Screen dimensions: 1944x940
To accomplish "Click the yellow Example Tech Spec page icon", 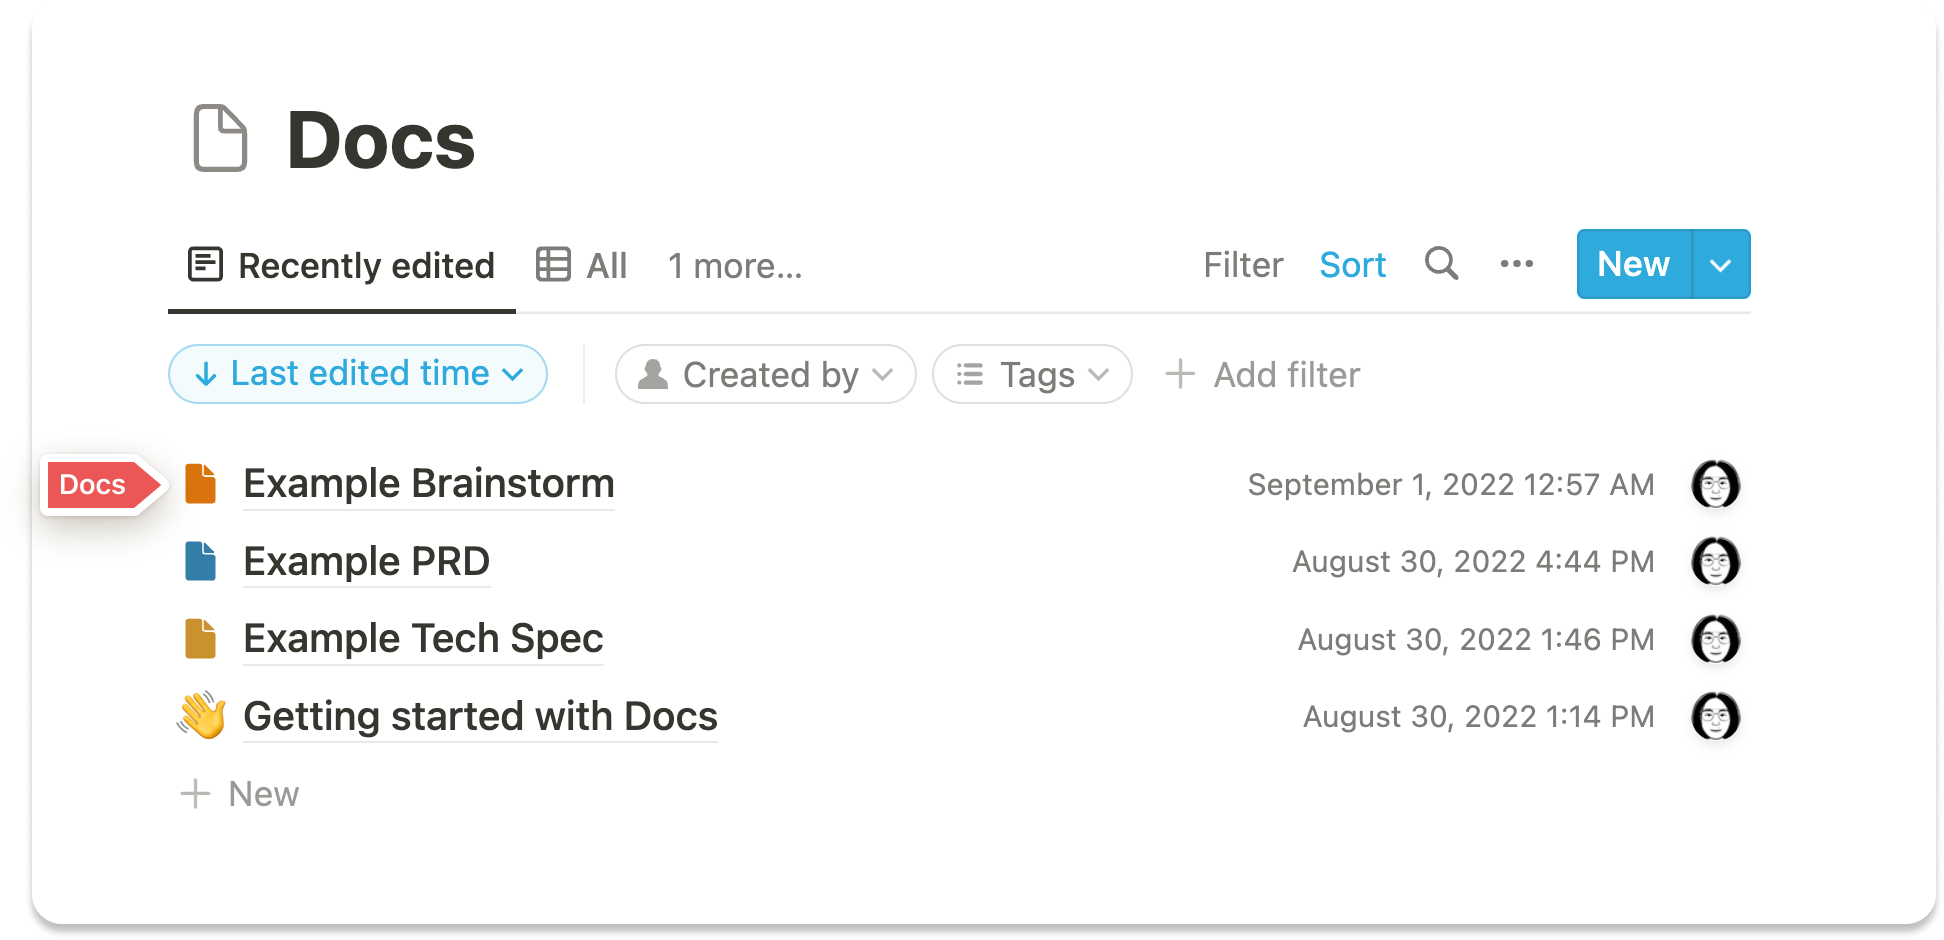I will point(201,639).
